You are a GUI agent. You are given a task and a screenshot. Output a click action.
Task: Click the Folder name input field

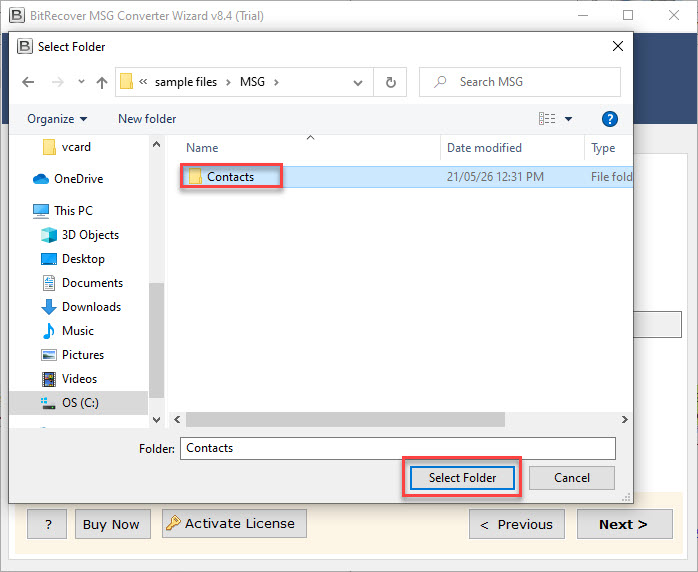pyautogui.click(x=398, y=448)
